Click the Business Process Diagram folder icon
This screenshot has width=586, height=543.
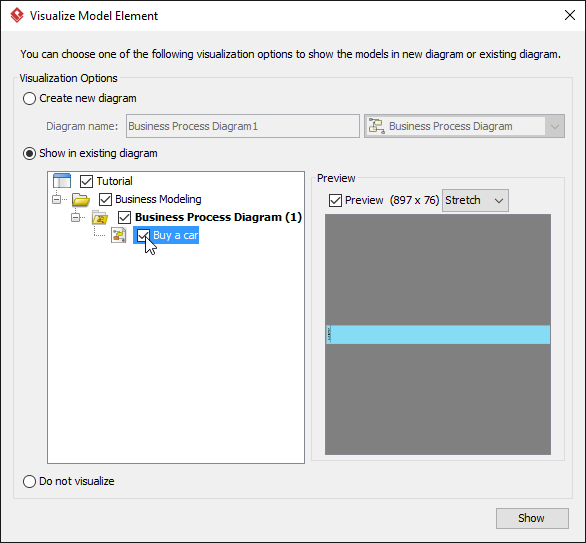[x=100, y=217]
